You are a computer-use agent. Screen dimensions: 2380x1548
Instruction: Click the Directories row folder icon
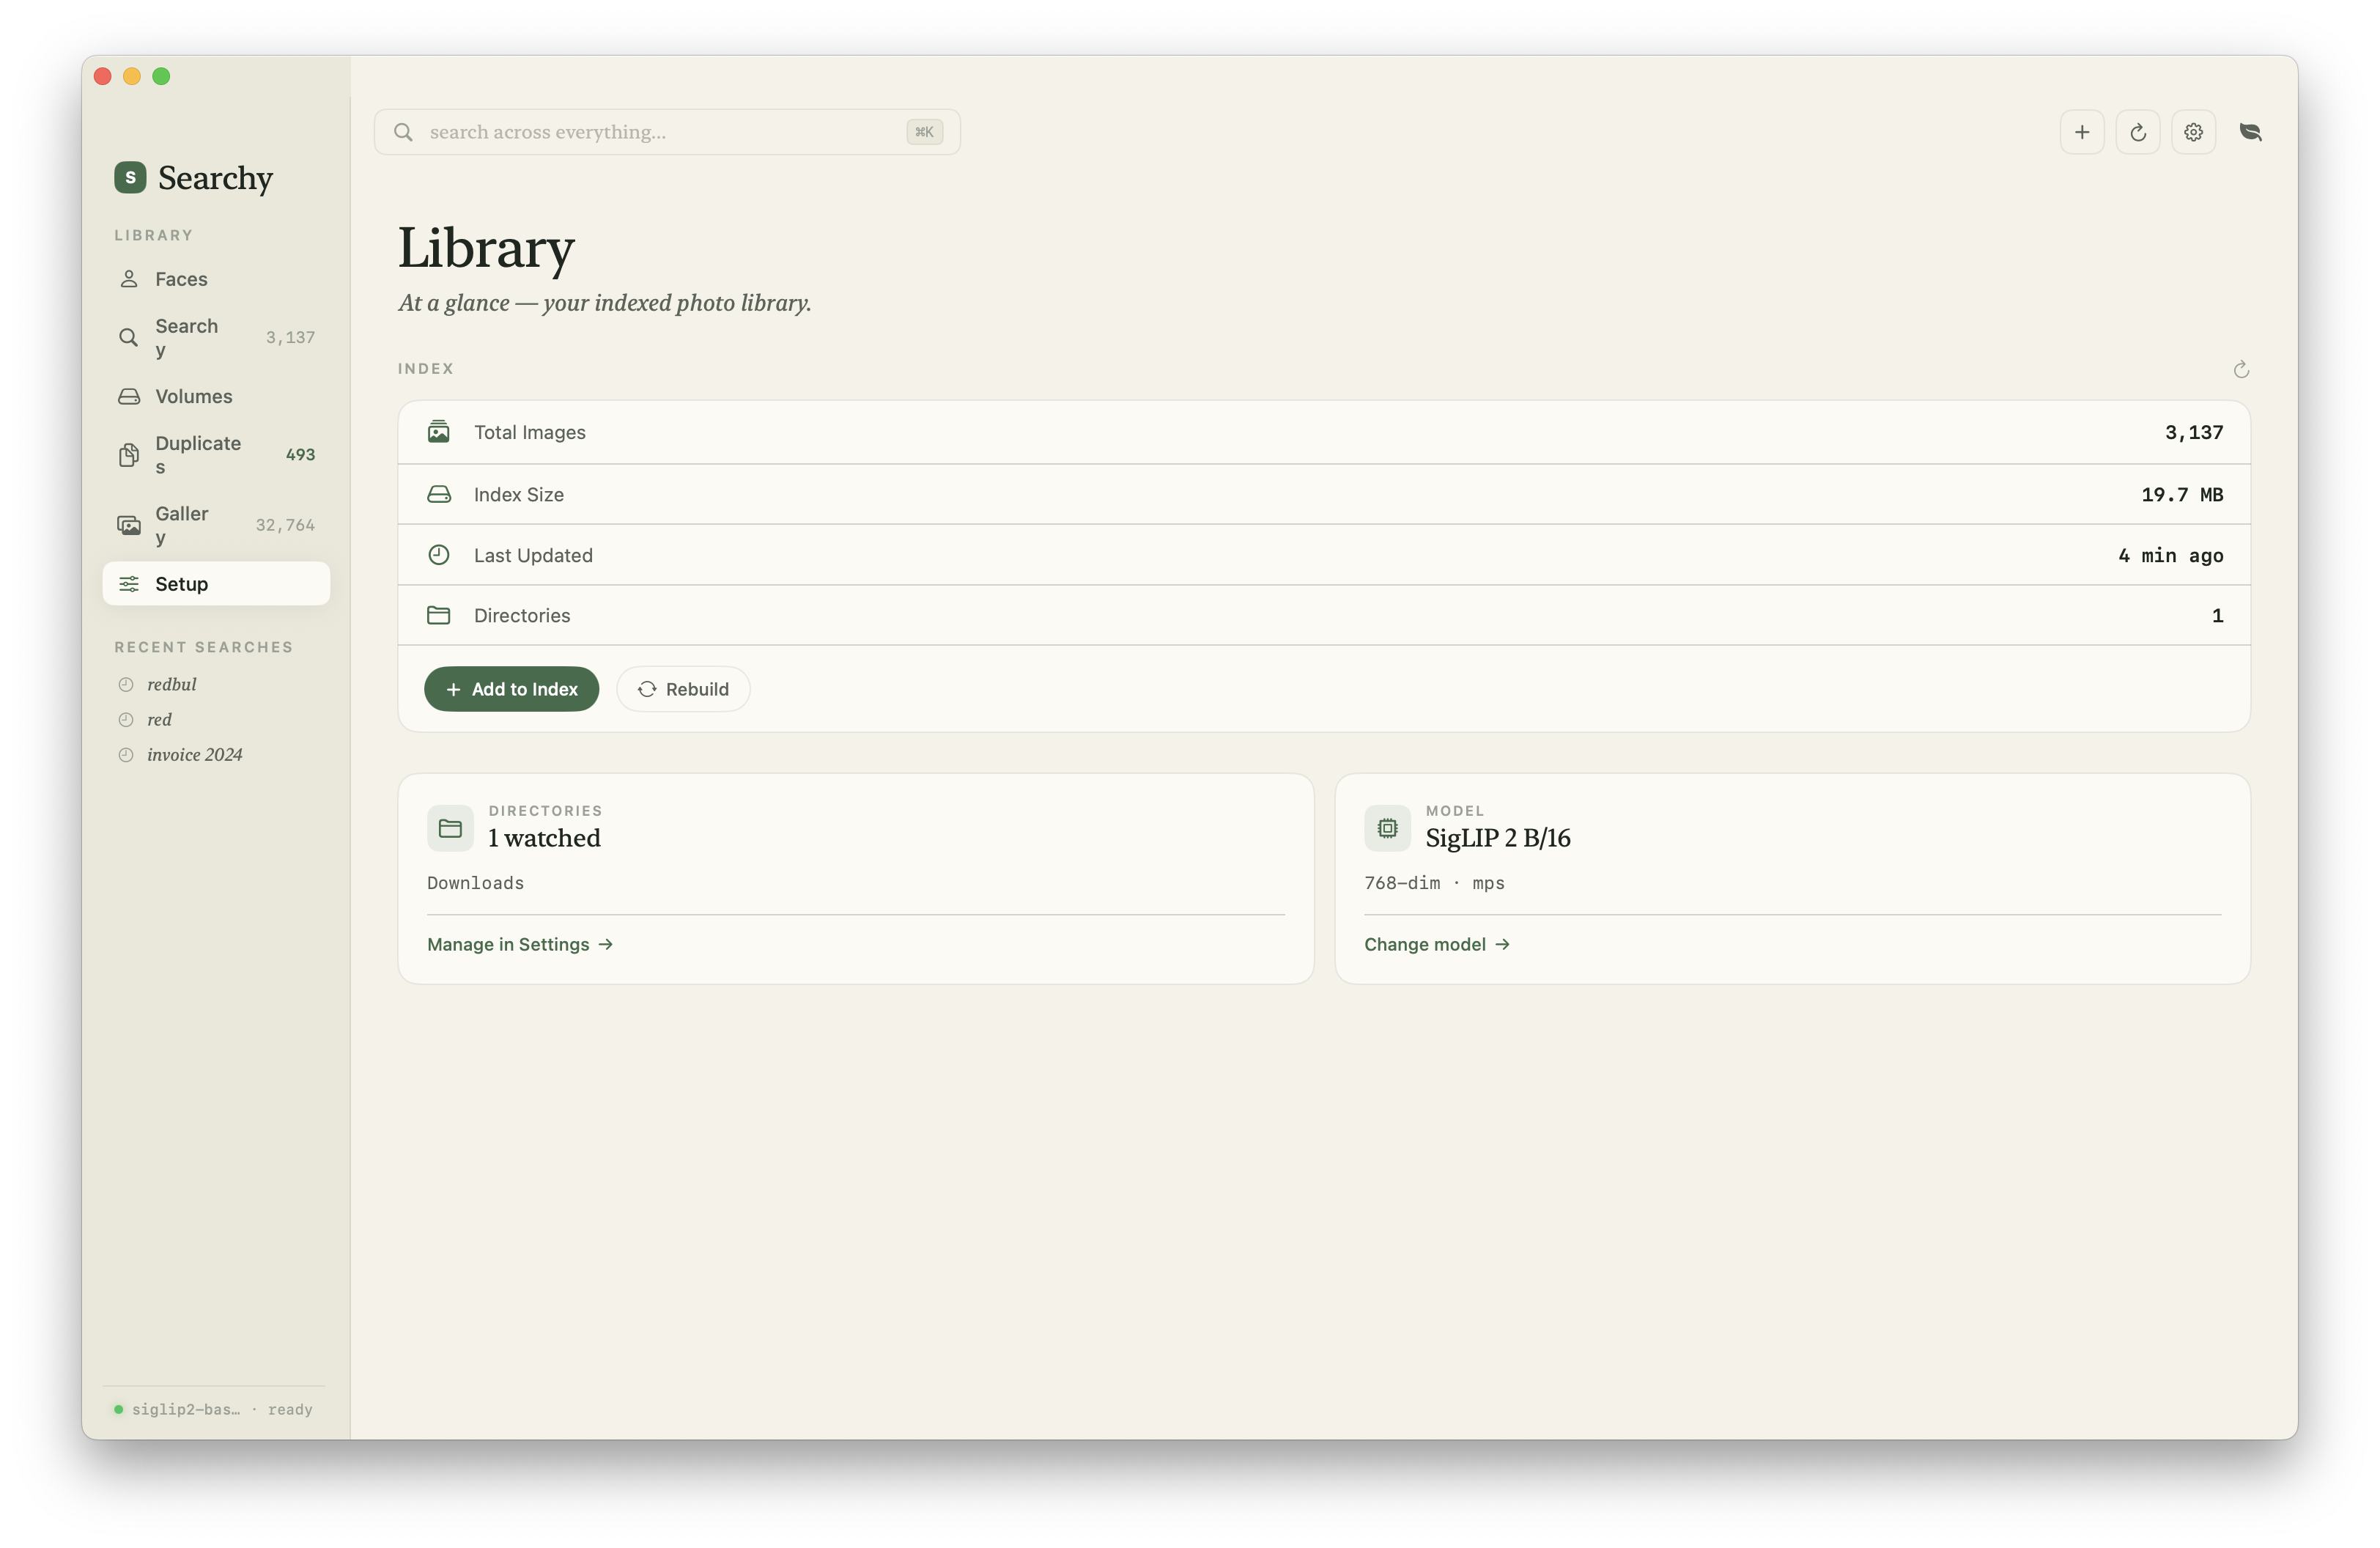[439, 615]
